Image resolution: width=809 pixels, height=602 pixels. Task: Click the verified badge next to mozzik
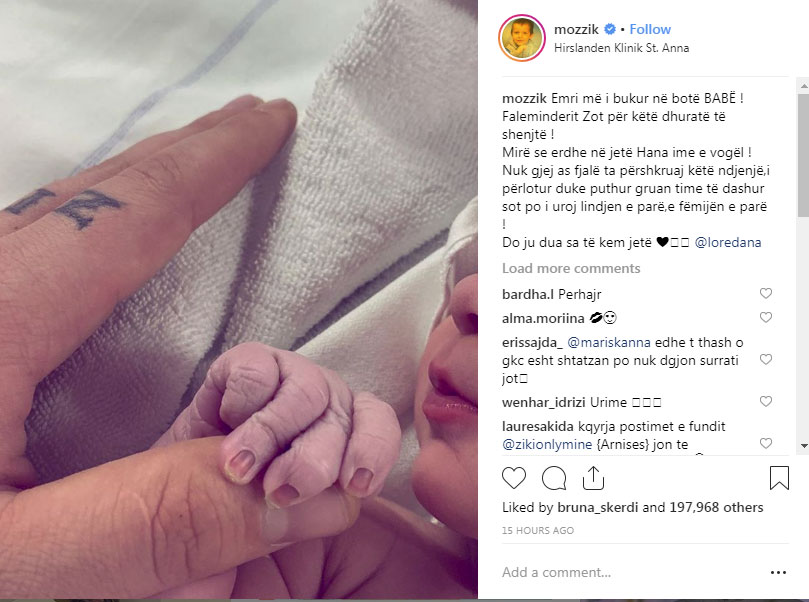click(x=610, y=29)
